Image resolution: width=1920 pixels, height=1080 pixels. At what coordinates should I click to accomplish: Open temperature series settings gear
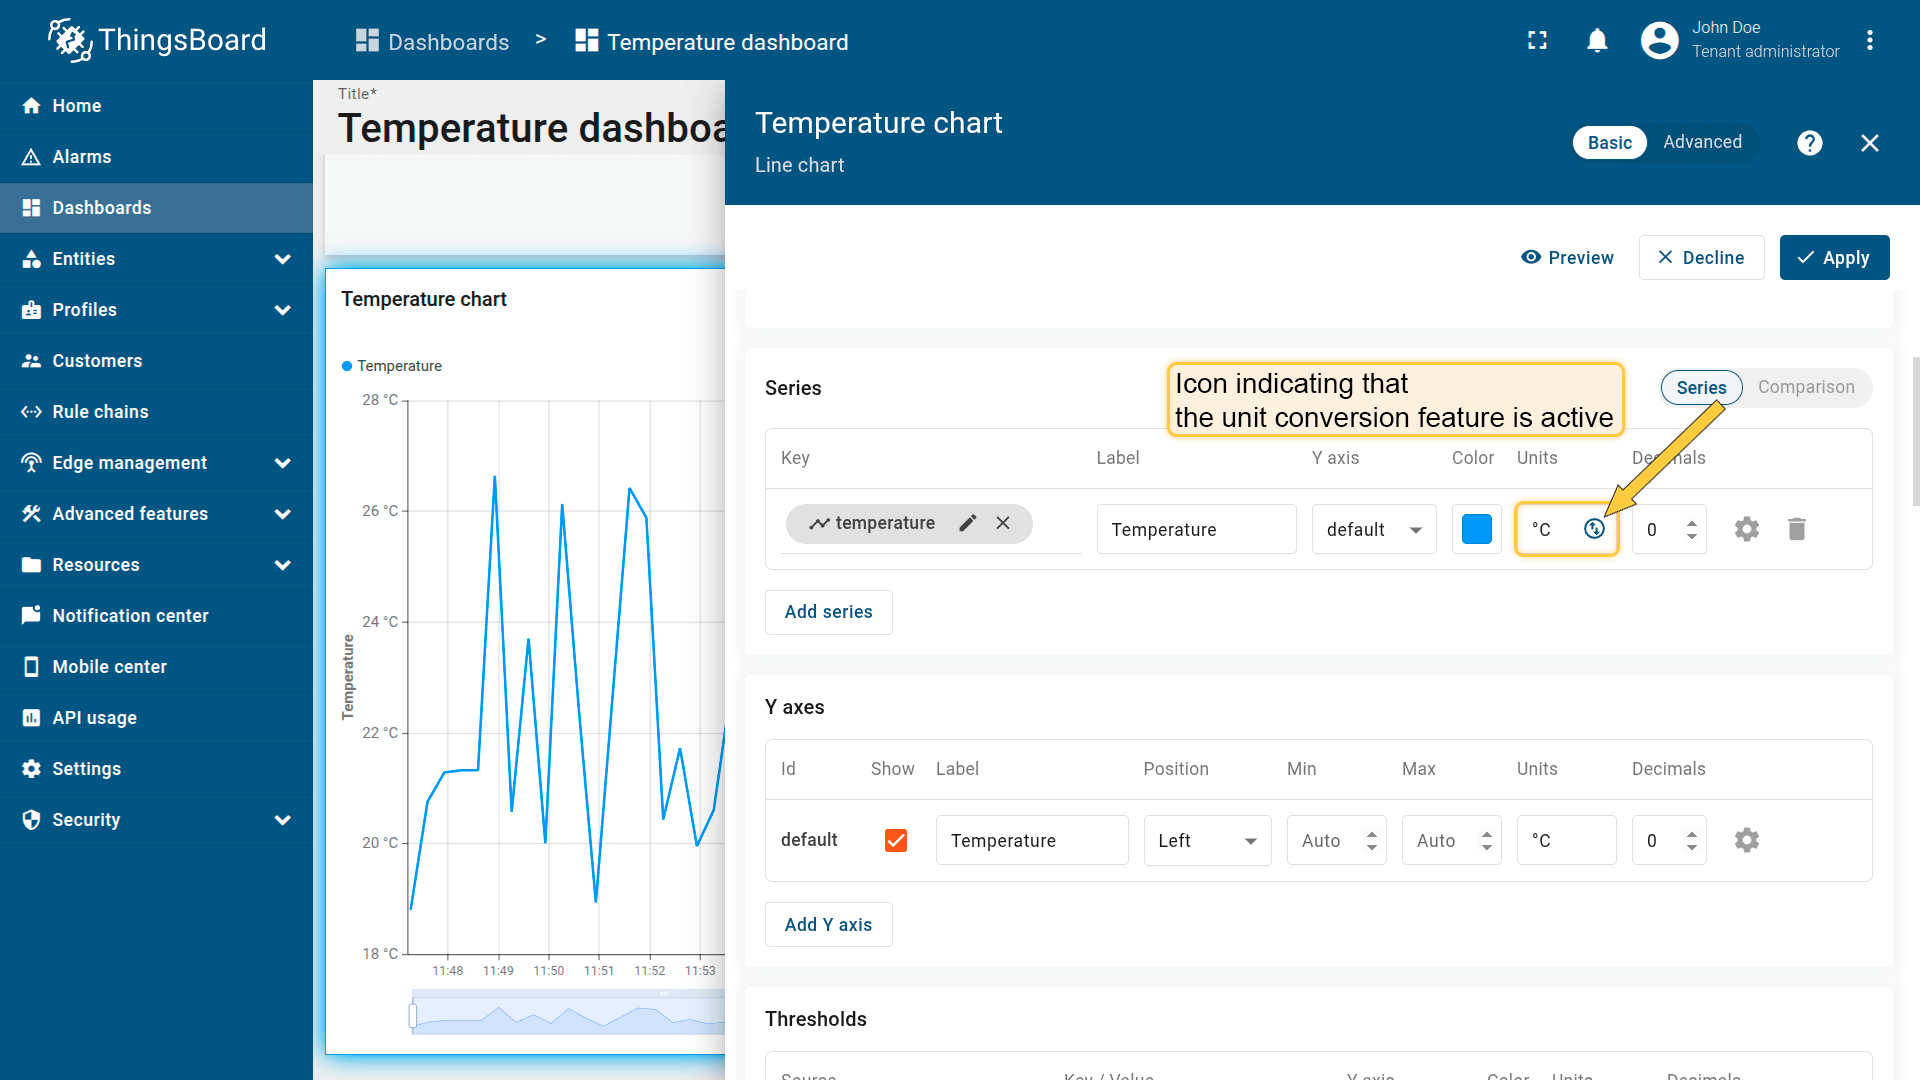(1746, 529)
